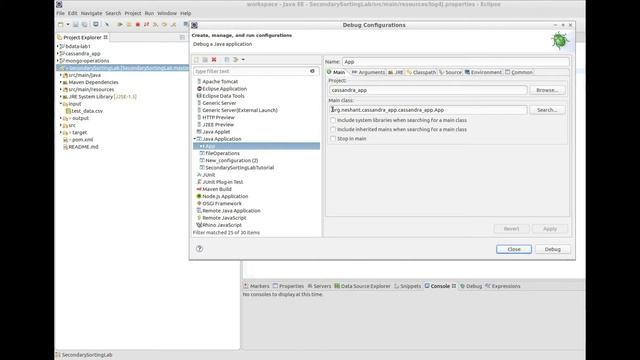
Task: Click the Save All icon in Eclipse toolbar
Action: [x=84, y=24]
